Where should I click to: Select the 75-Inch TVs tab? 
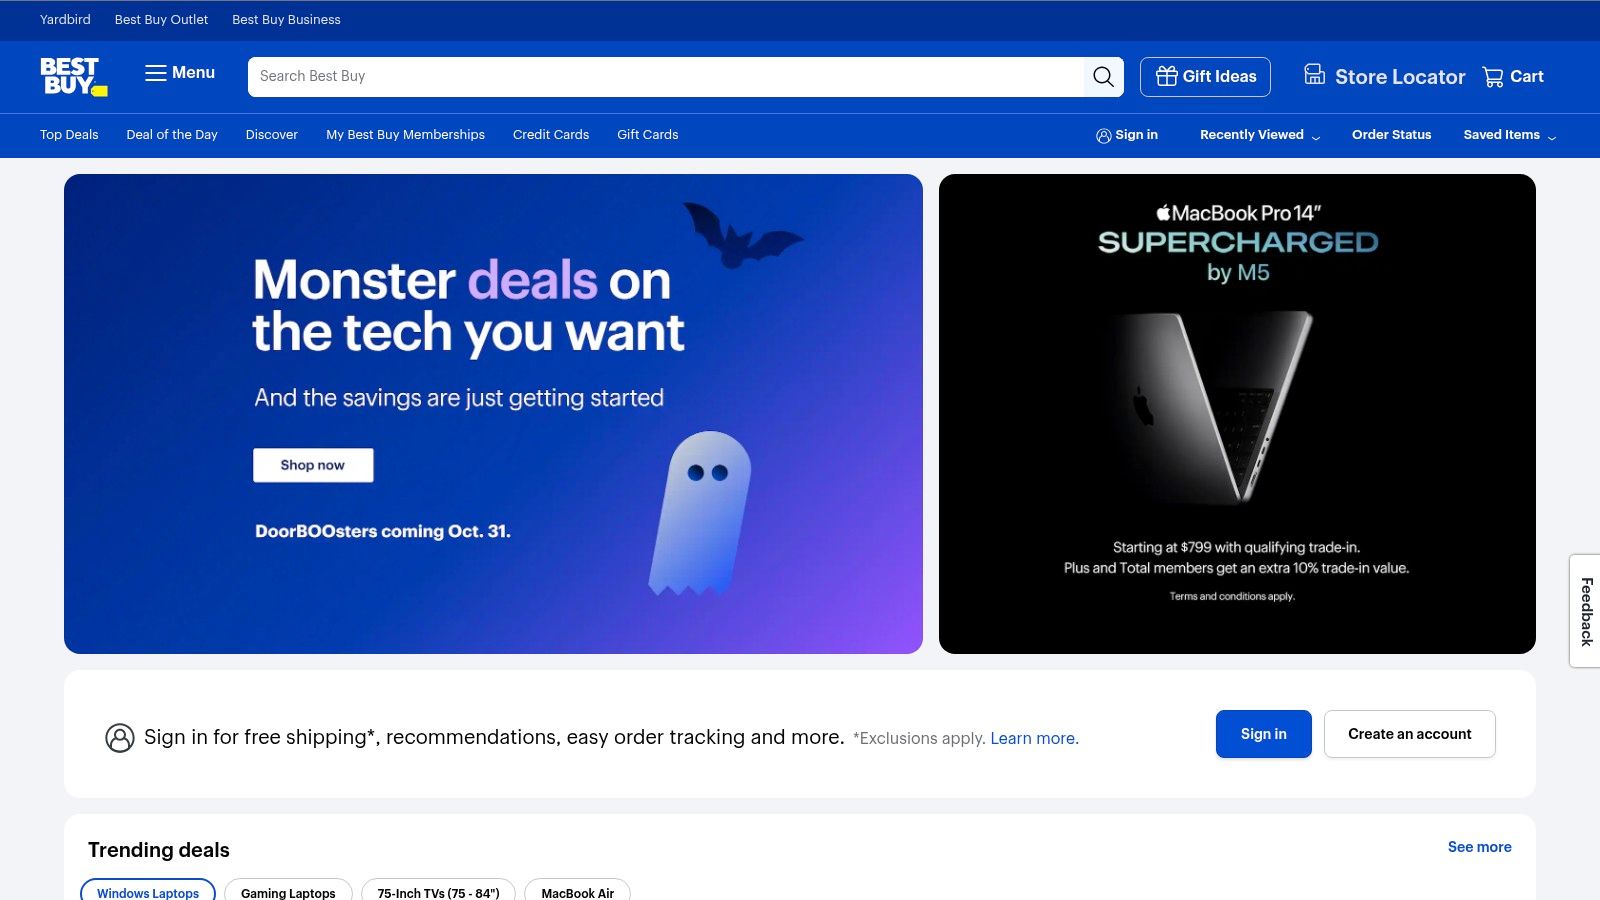point(438,892)
